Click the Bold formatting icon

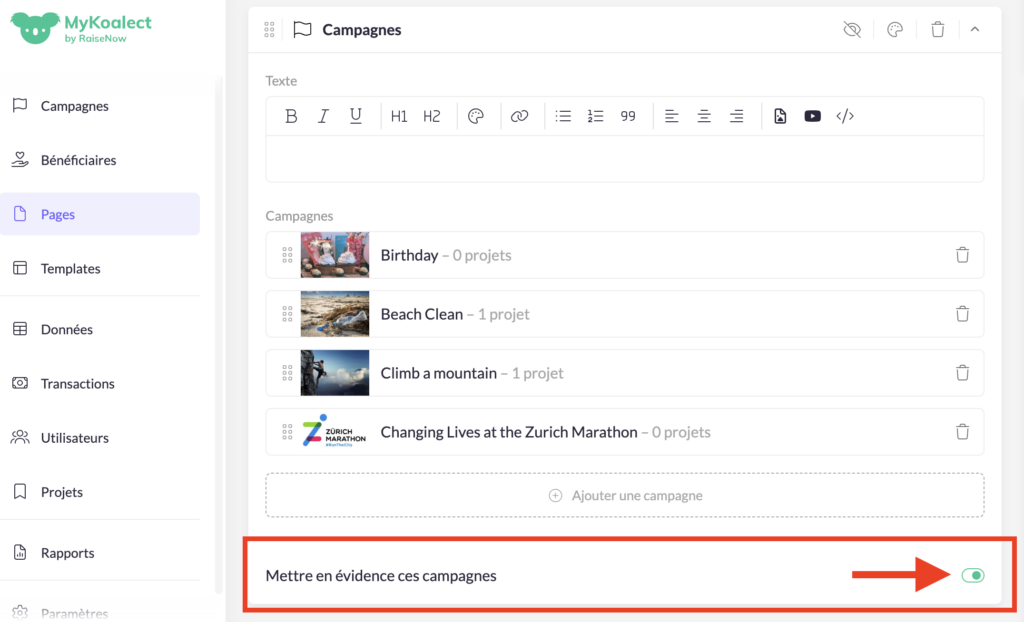point(291,116)
